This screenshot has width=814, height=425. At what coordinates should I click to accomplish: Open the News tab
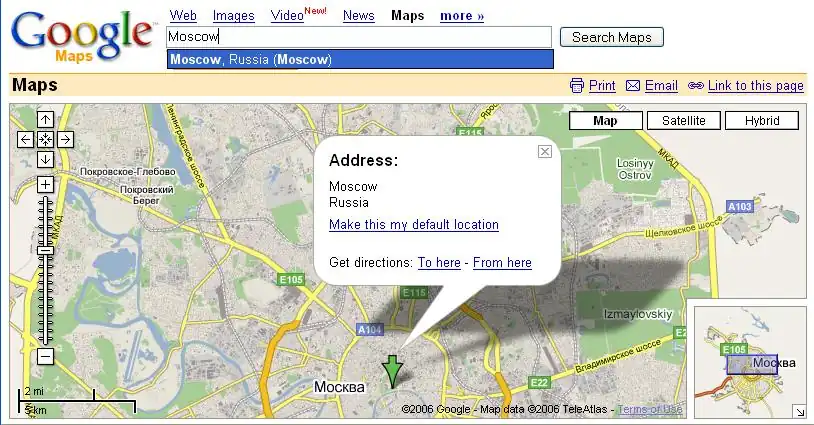coord(358,16)
